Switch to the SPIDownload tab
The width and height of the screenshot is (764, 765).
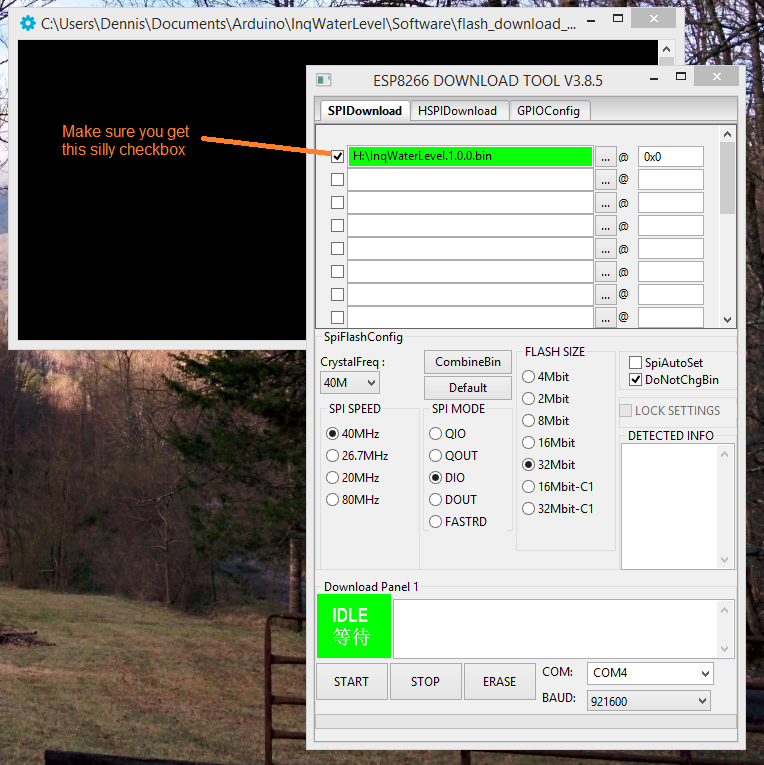coord(365,111)
